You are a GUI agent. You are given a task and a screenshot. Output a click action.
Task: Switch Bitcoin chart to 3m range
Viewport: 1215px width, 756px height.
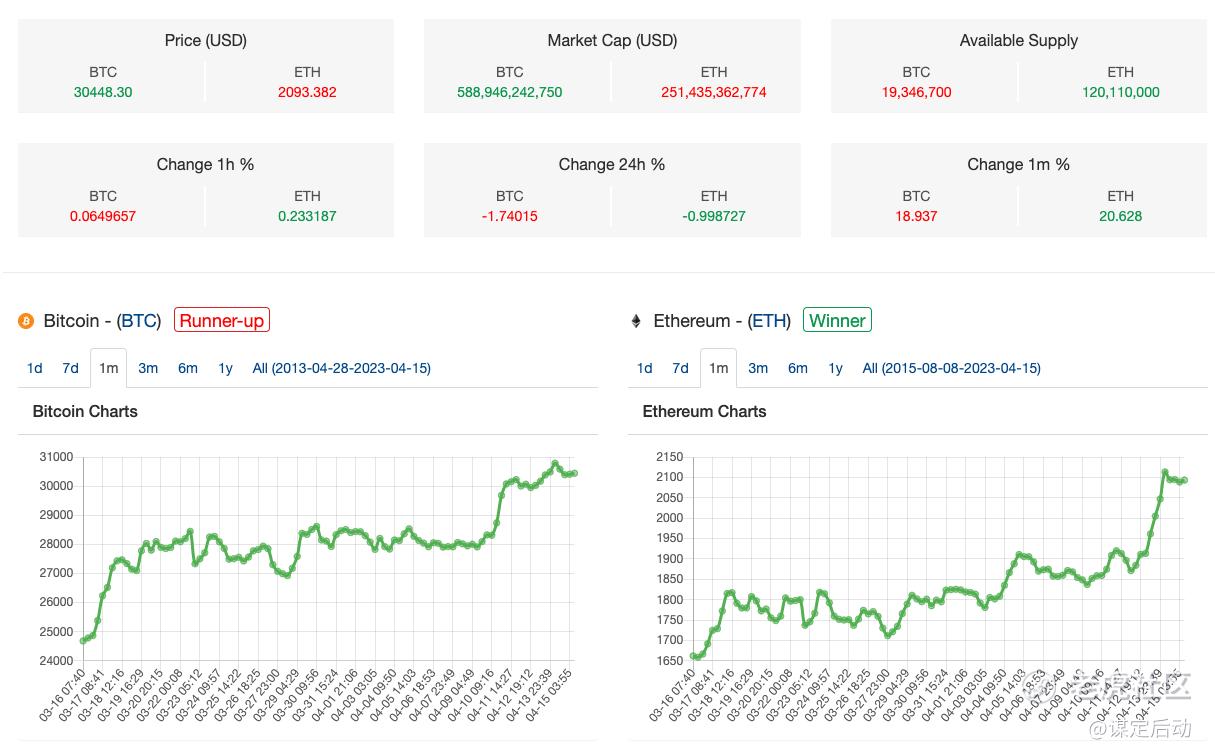tap(148, 368)
